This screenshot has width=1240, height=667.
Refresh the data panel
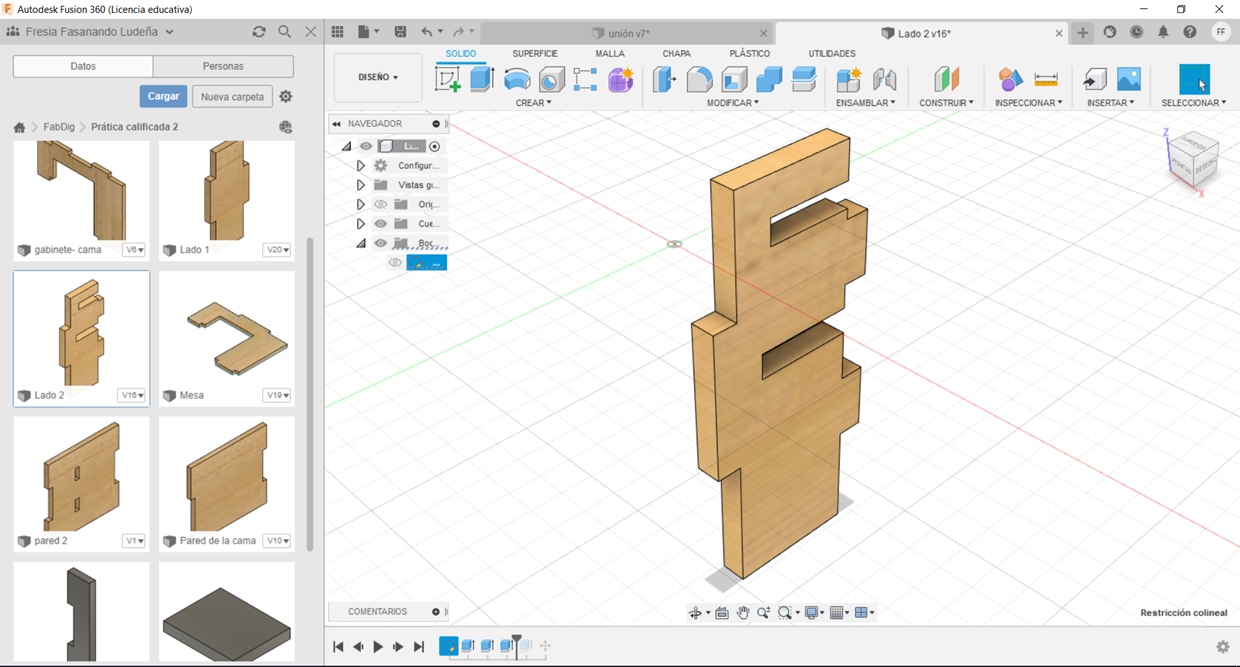pyautogui.click(x=259, y=32)
